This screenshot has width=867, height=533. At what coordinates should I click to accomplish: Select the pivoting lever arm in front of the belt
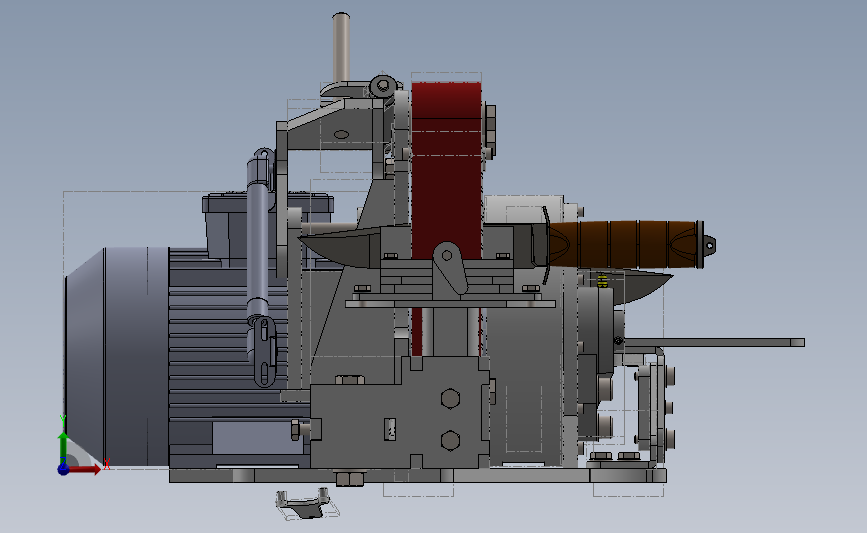[450, 268]
